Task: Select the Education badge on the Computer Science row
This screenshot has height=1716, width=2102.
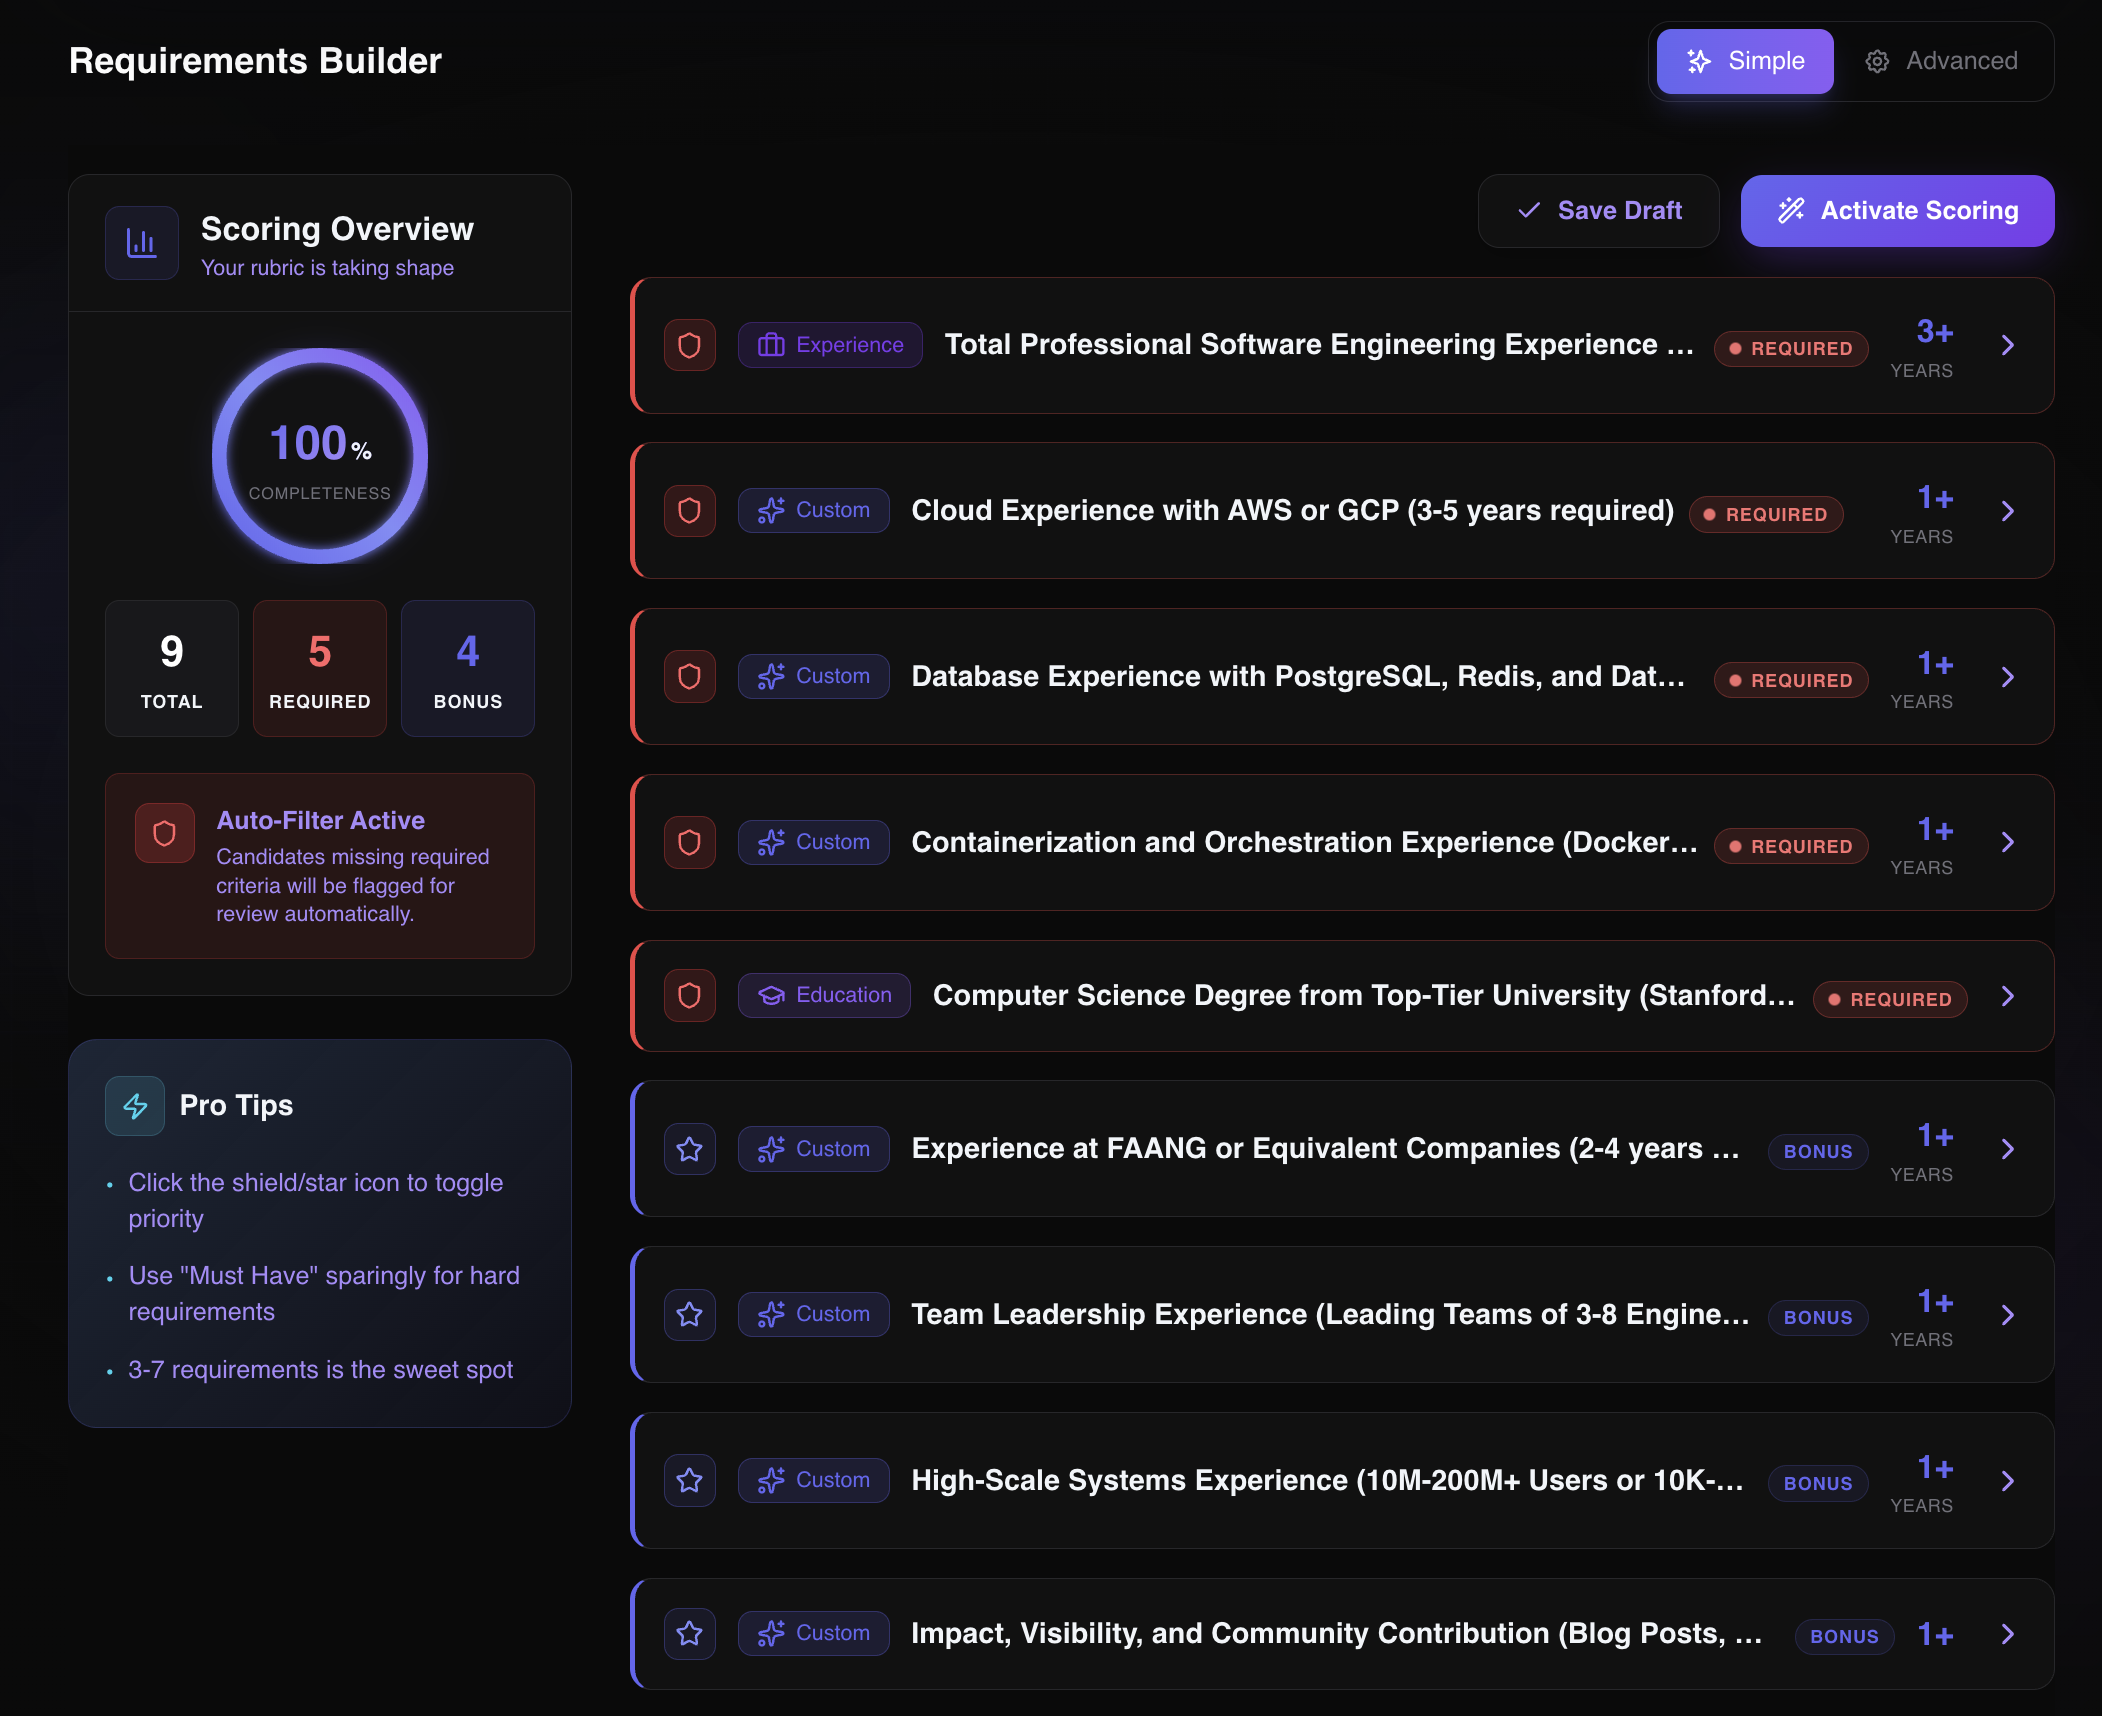Action: pyautogui.click(x=823, y=995)
